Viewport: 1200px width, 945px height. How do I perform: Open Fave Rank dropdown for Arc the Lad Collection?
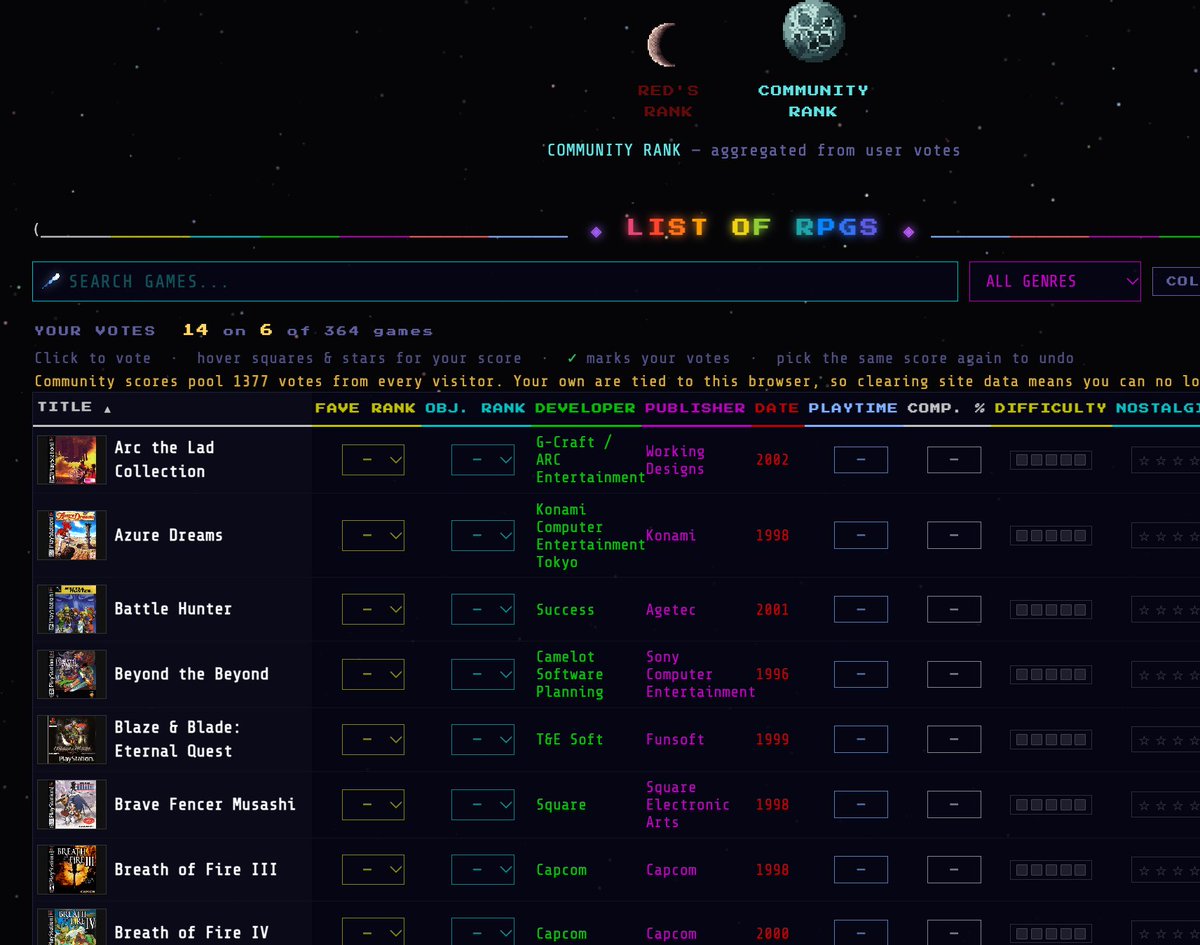tap(373, 460)
